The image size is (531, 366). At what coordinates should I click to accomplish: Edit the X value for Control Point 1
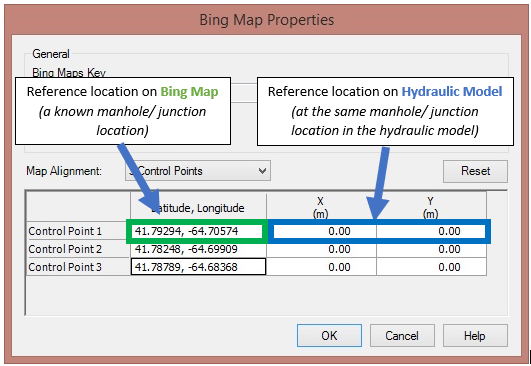coord(324,231)
